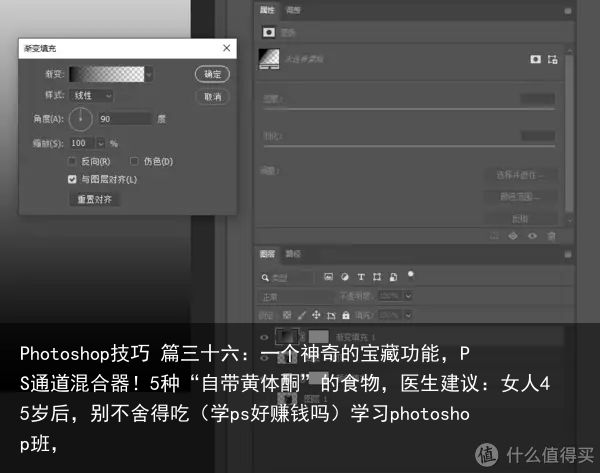Click 选择并遮住 button in Properties
600x473 pixels.
click(520, 175)
